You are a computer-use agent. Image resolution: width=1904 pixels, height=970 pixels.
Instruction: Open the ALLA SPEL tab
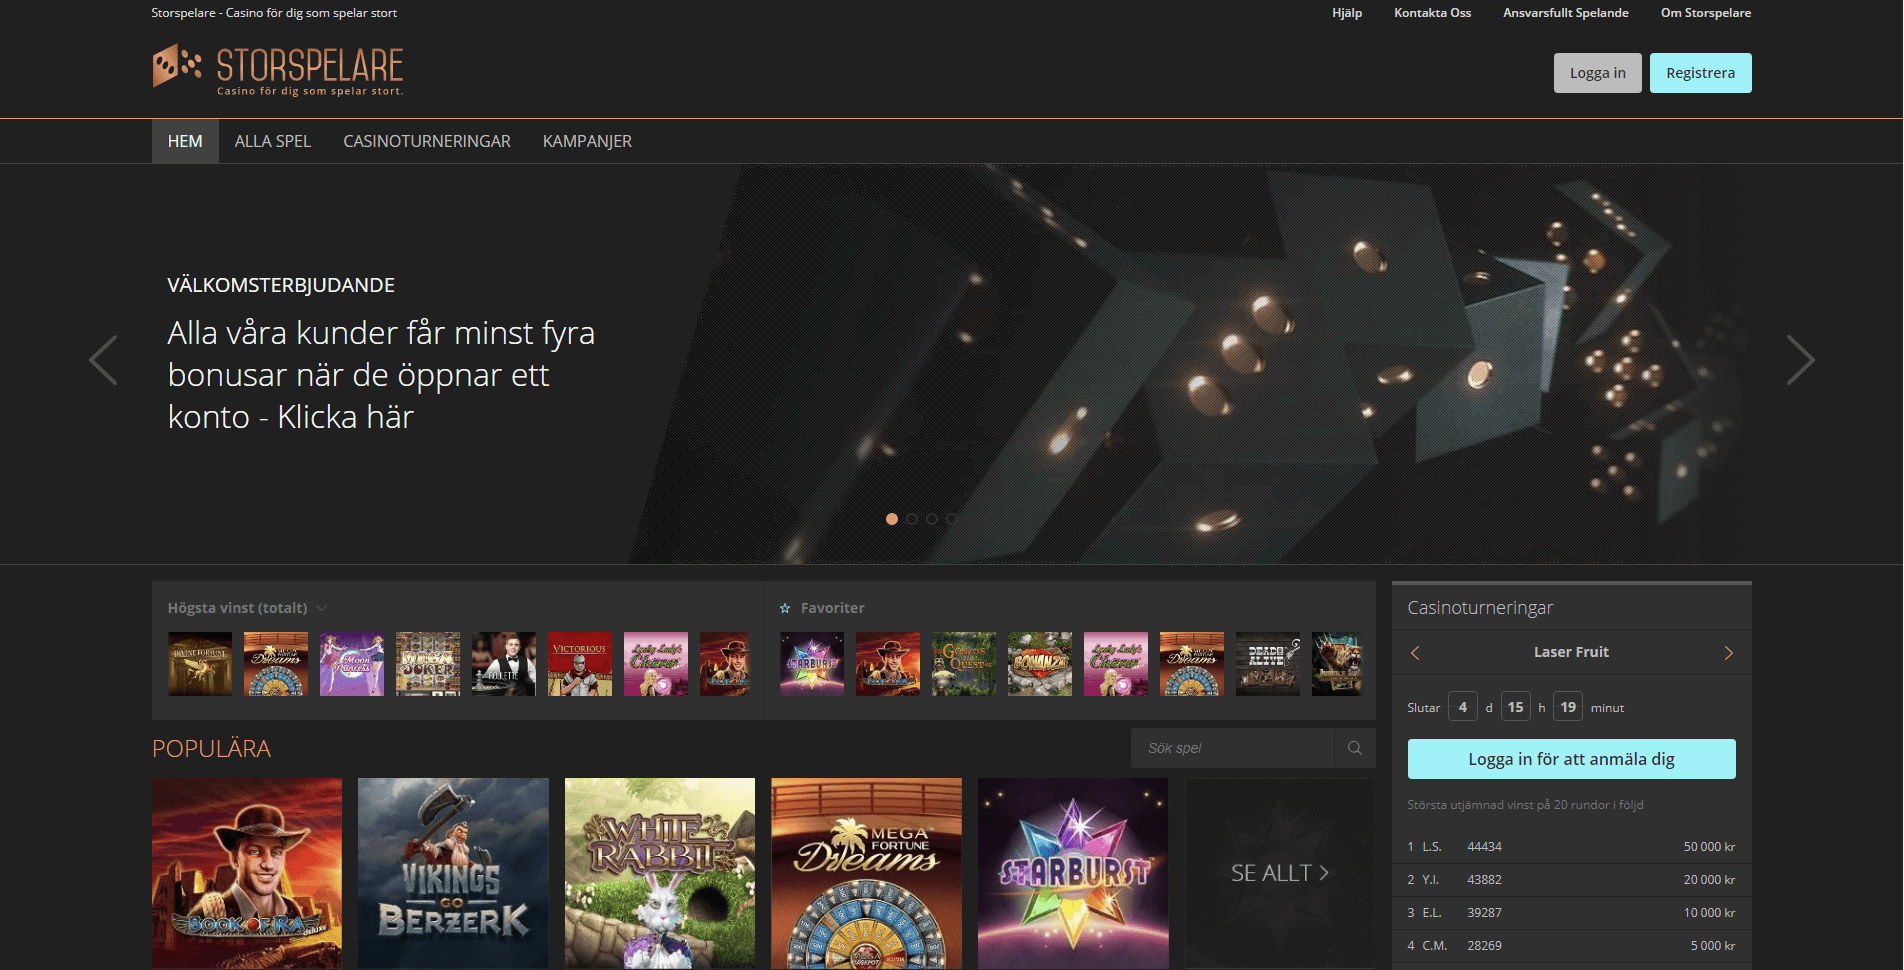coord(273,141)
